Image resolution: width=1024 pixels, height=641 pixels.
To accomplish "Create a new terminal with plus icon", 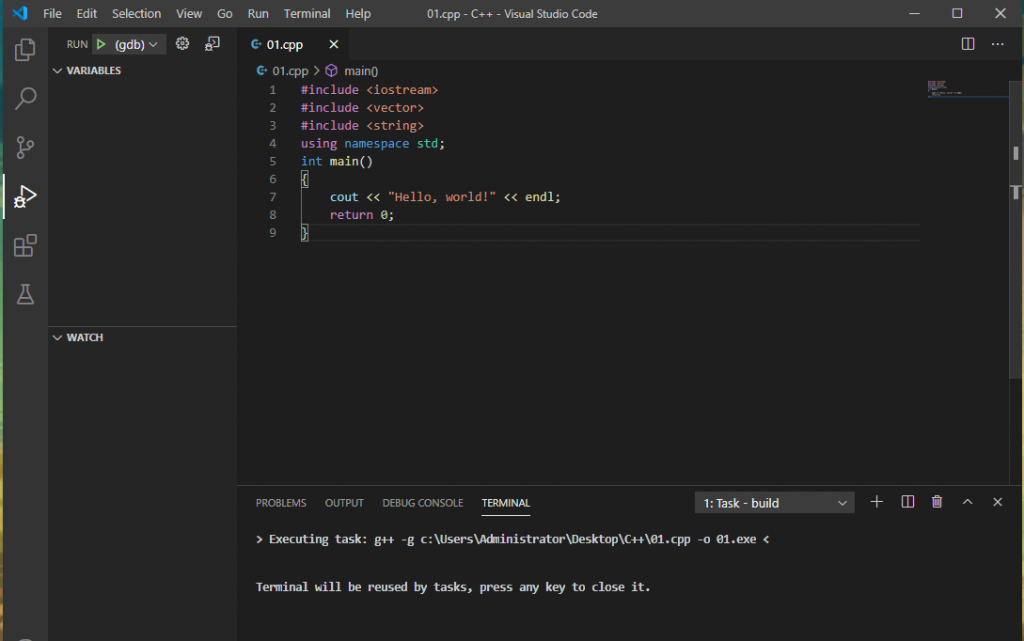I will tap(876, 502).
